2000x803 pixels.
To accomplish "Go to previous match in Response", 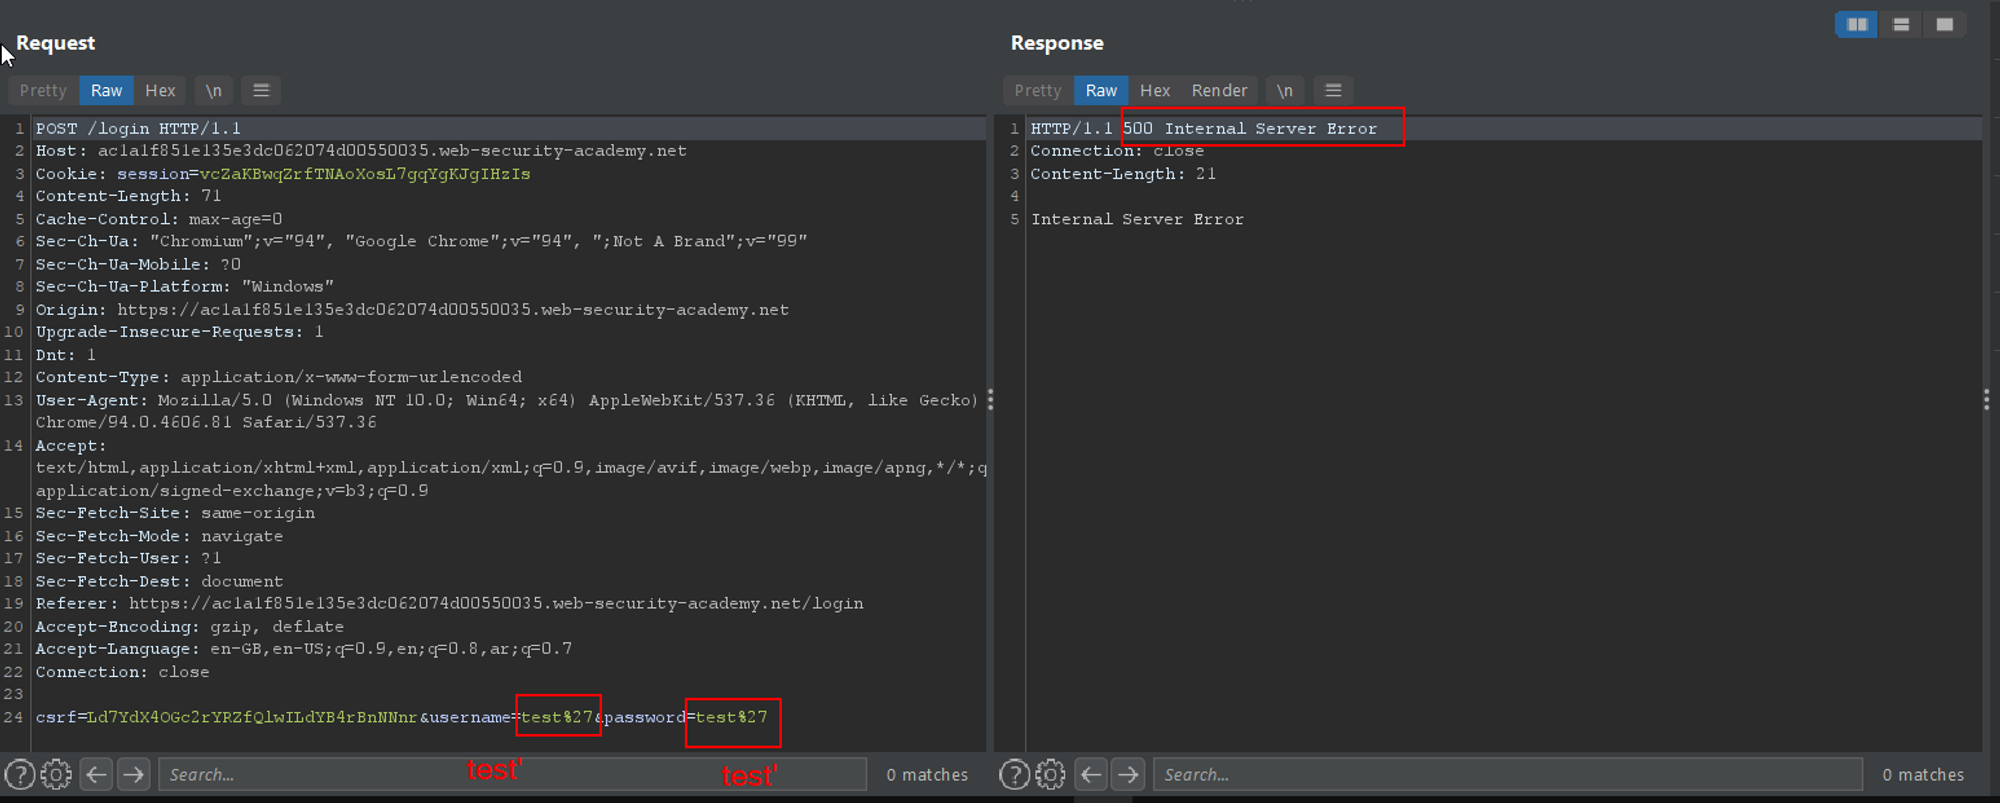I will (1091, 774).
